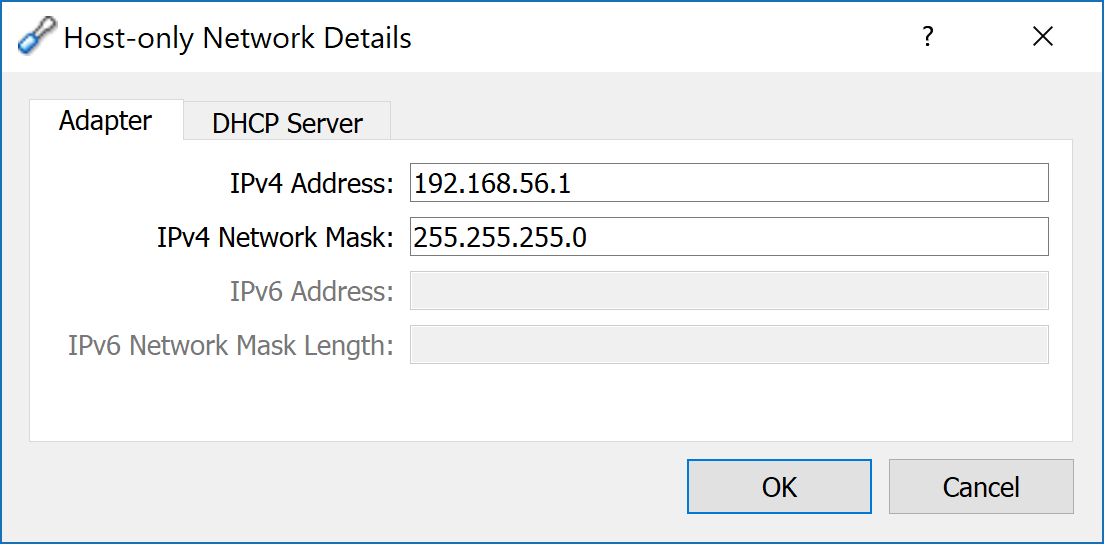
Task: Click the "Host-only Network Details" title text
Action: 237,37
